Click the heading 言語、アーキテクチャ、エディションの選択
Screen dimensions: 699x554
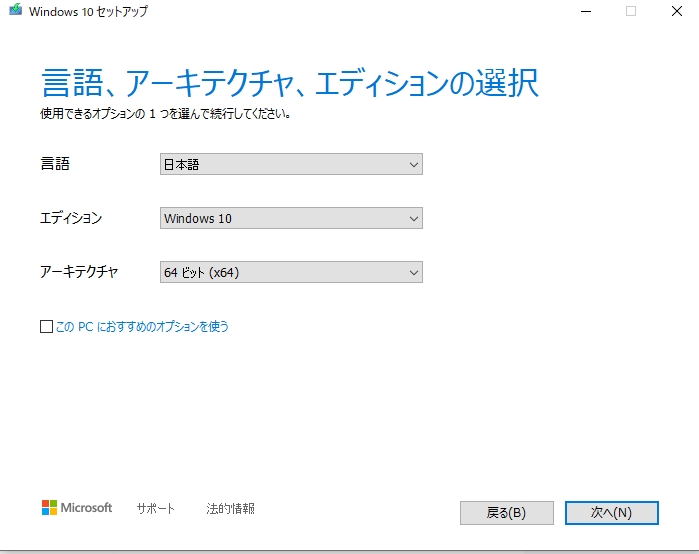pos(290,83)
